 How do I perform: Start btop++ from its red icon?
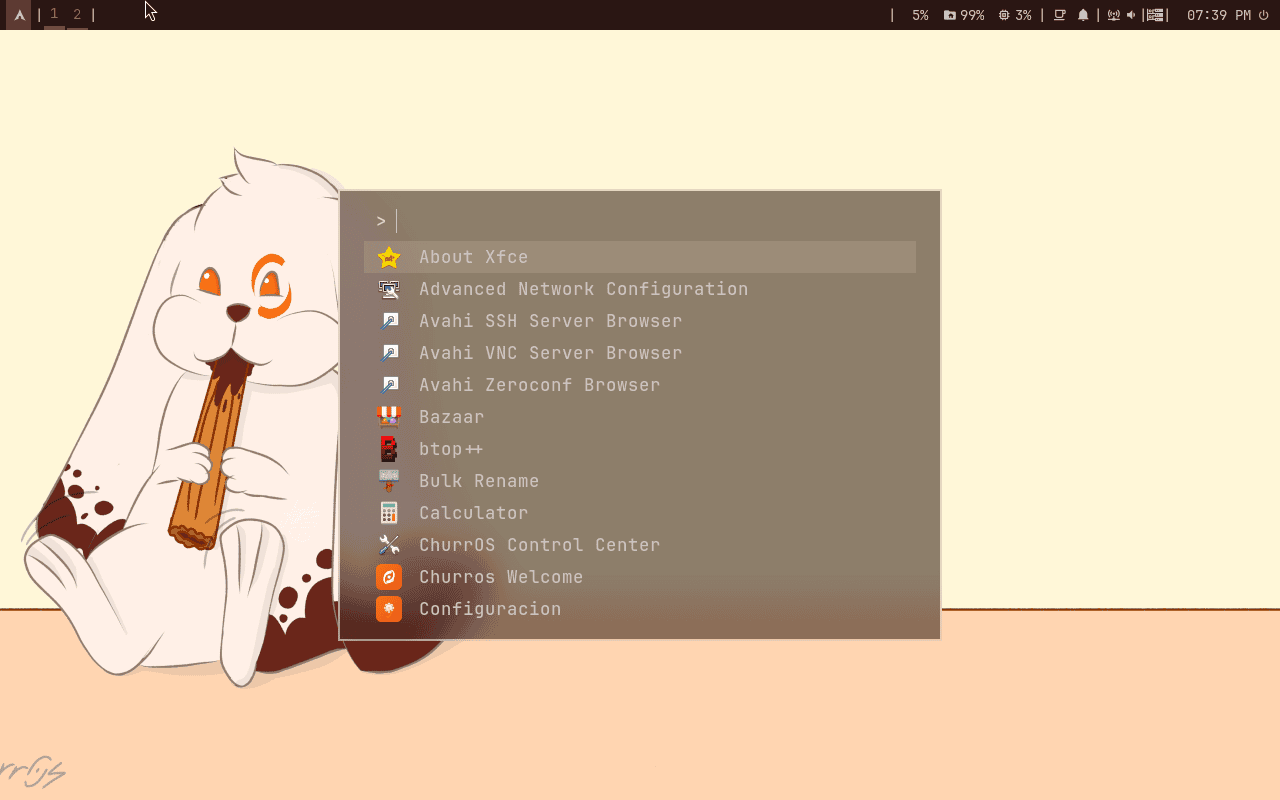[389, 449]
